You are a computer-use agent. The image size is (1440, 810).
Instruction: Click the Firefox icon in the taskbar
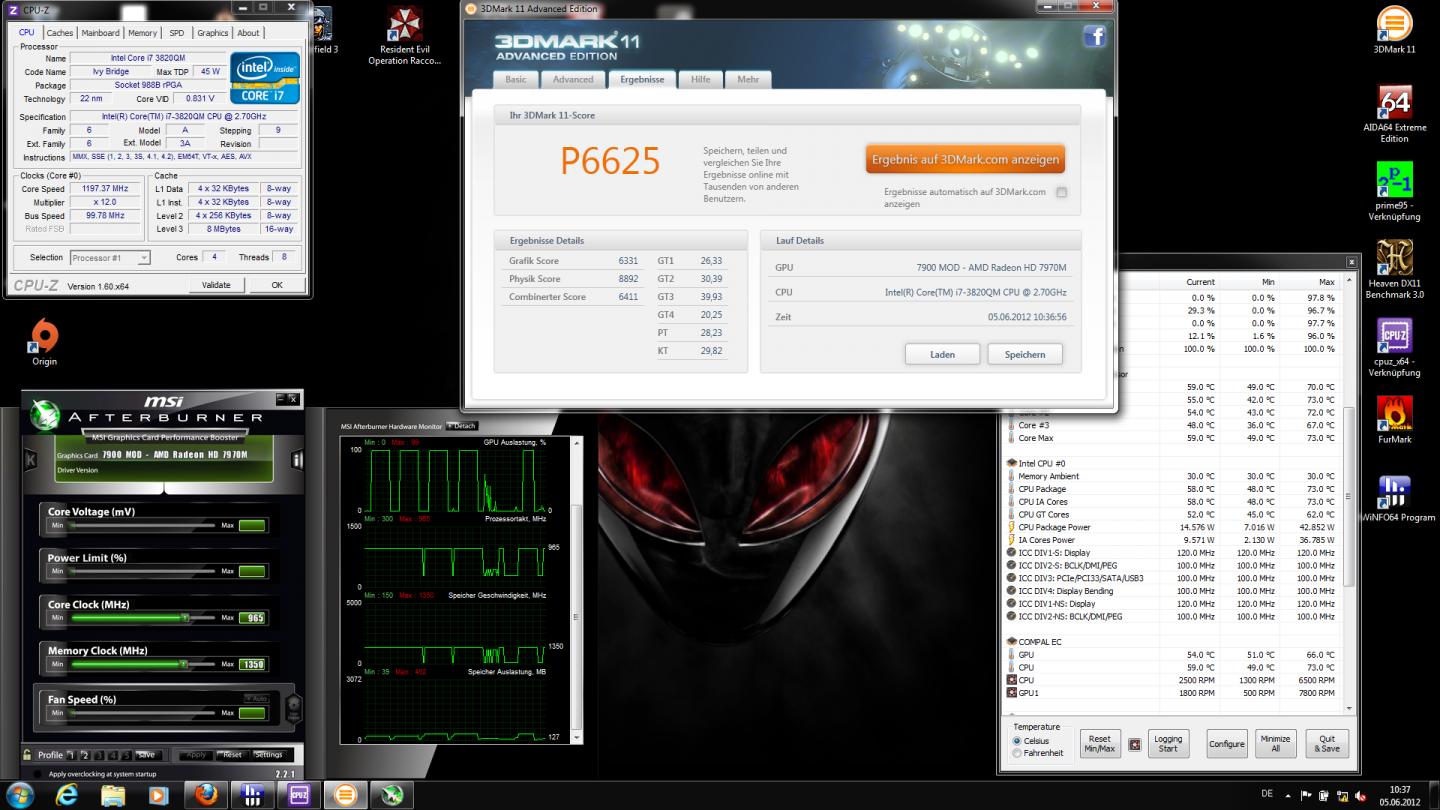coord(206,795)
